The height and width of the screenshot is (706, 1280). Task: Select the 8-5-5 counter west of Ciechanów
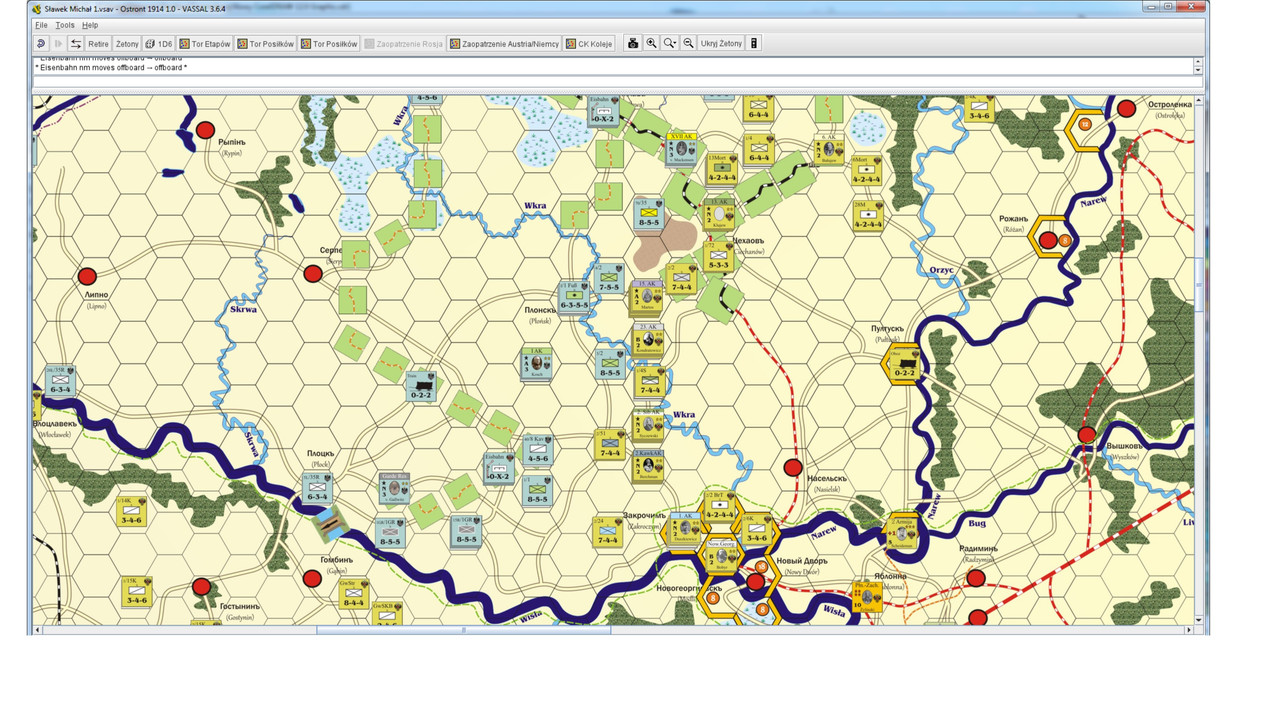(x=650, y=214)
